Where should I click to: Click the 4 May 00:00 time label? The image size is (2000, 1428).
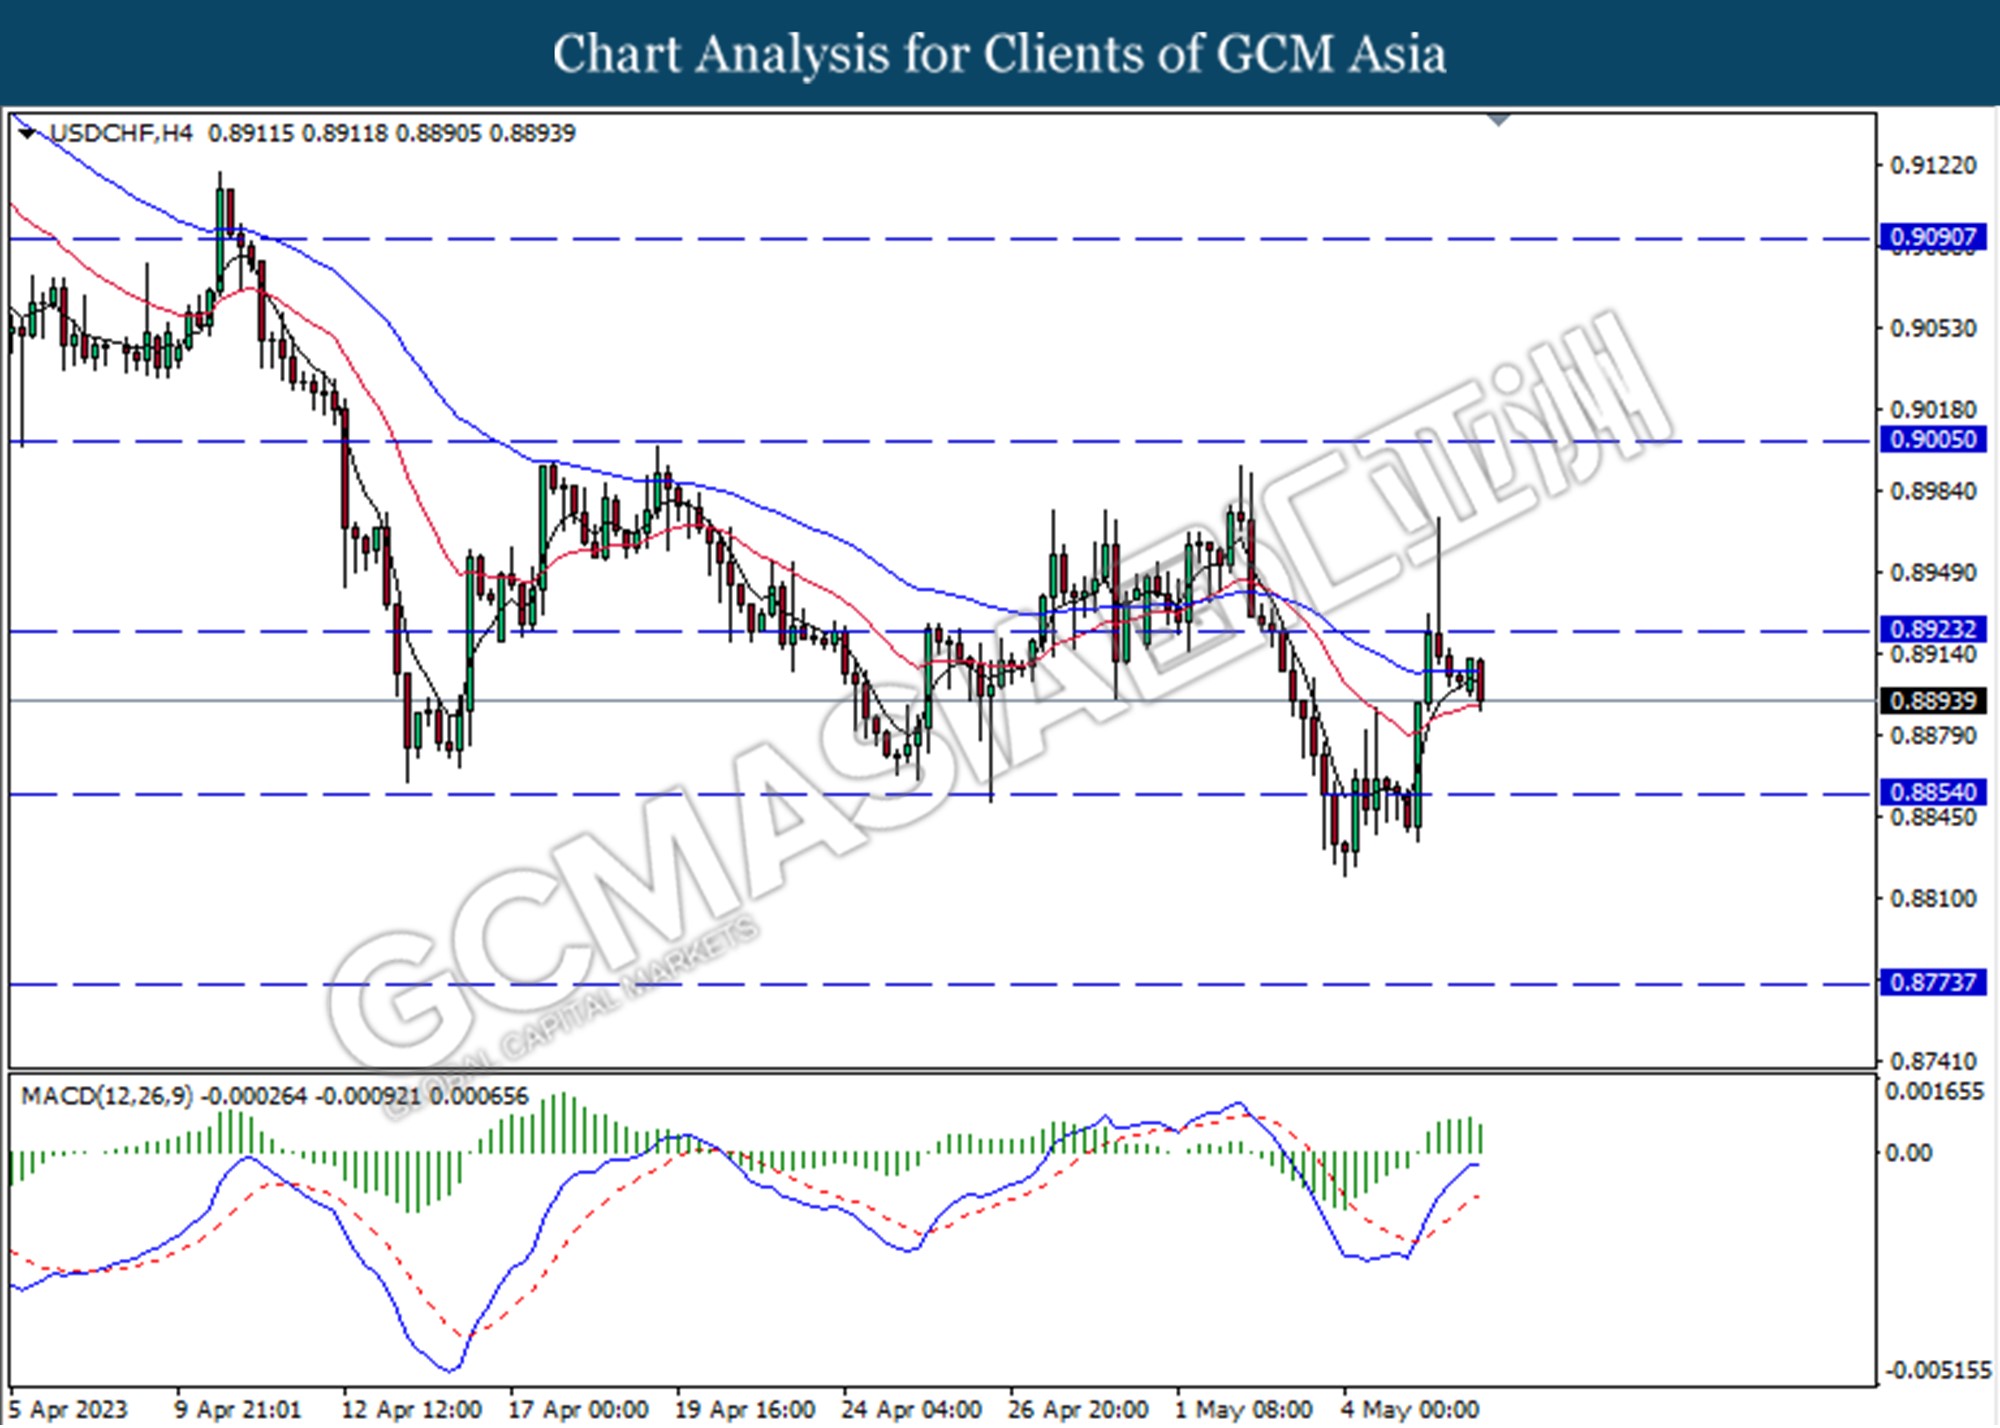pos(1410,1410)
